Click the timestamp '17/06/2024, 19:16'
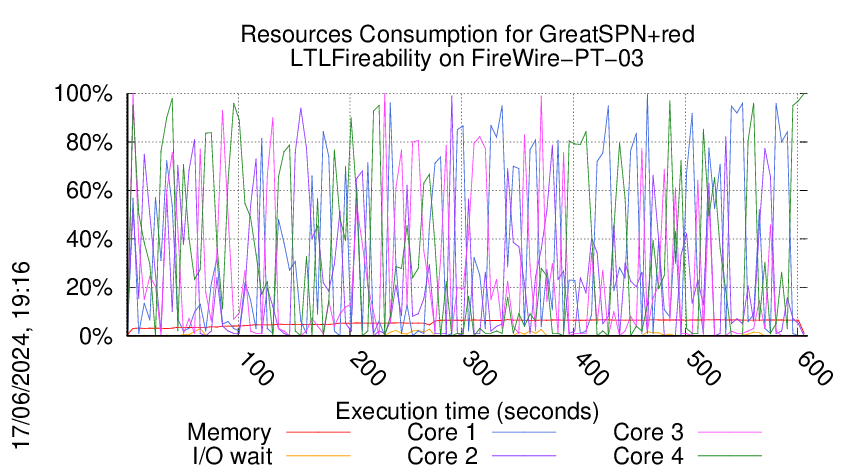The height and width of the screenshot is (475, 850). pos(21,356)
